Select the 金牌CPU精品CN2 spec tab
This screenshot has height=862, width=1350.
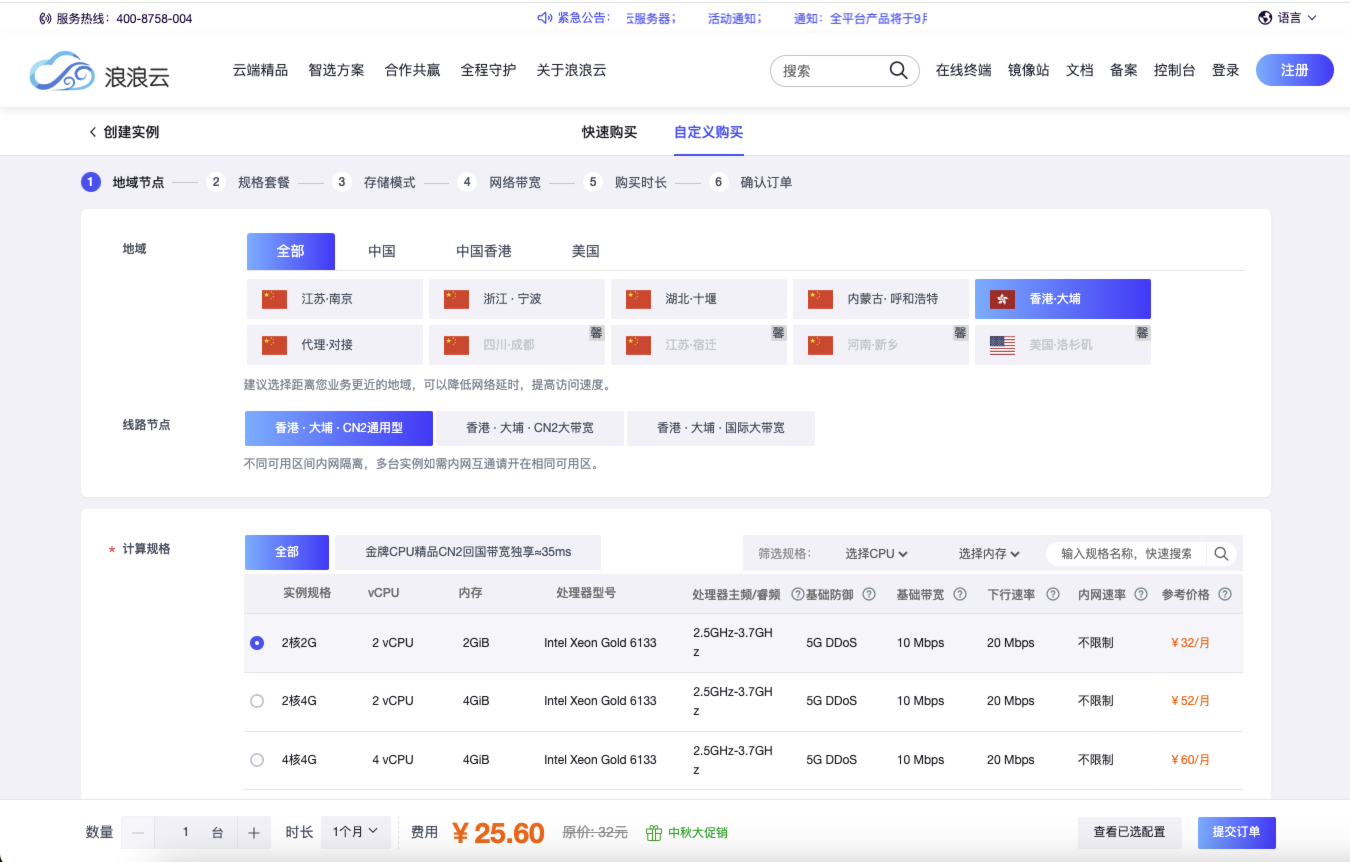(x=468, y=552)
